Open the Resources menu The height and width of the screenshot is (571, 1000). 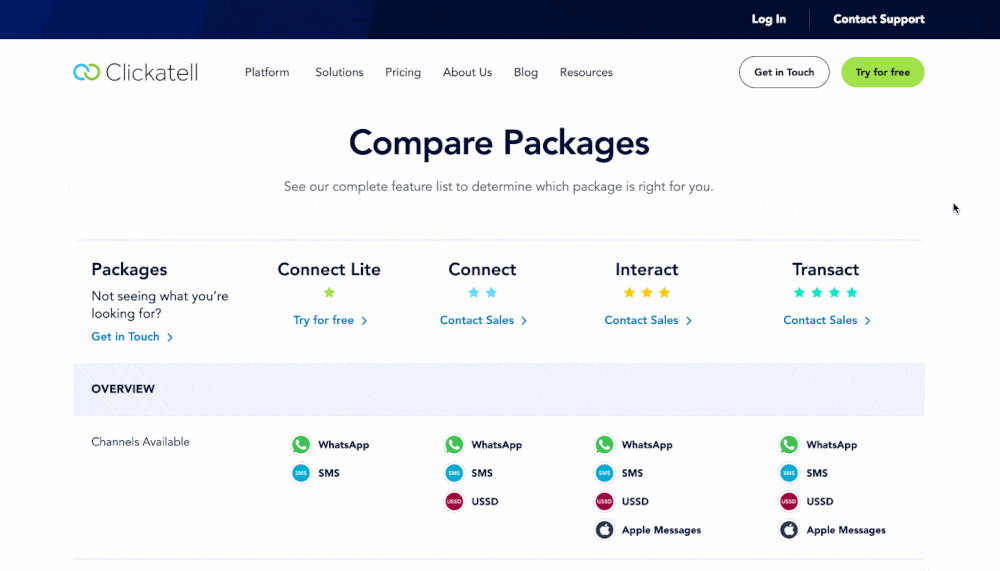click(x=586, y=72)
